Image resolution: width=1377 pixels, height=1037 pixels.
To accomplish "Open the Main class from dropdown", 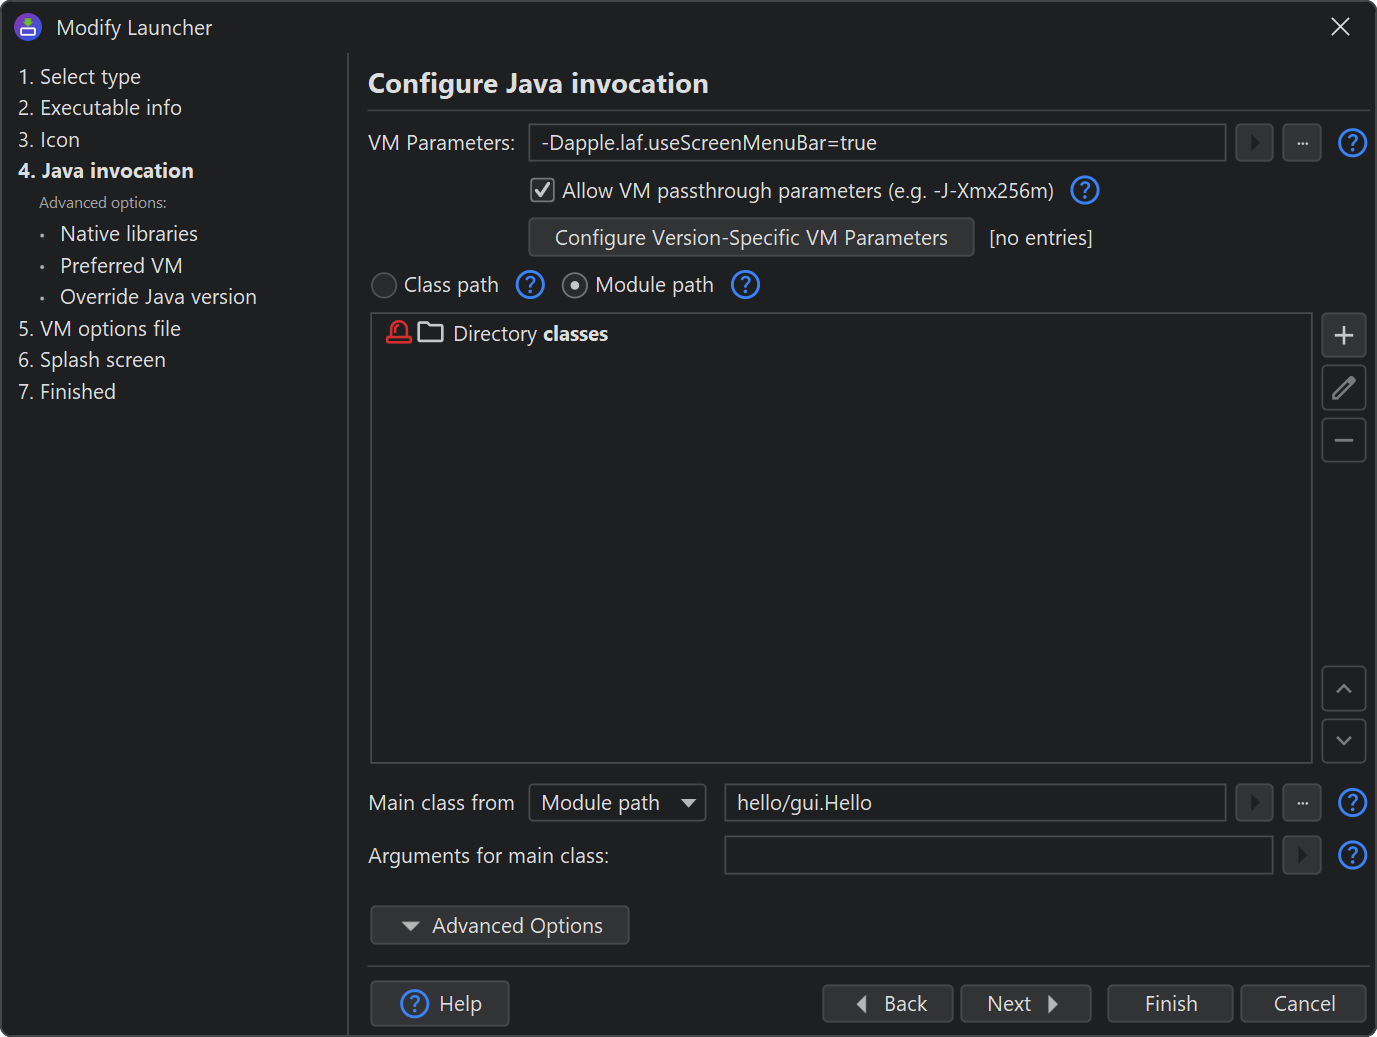I will [617, 803].
